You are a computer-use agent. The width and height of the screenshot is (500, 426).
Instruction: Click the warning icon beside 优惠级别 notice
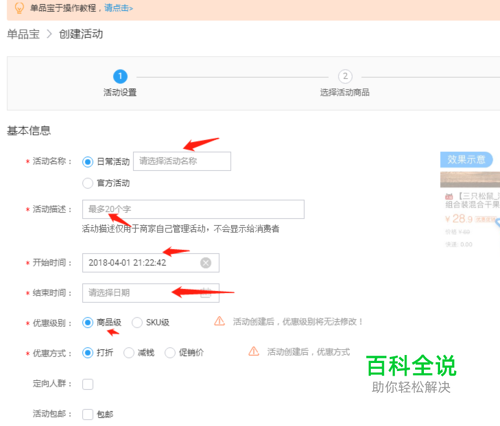click(x=219, y=321)
